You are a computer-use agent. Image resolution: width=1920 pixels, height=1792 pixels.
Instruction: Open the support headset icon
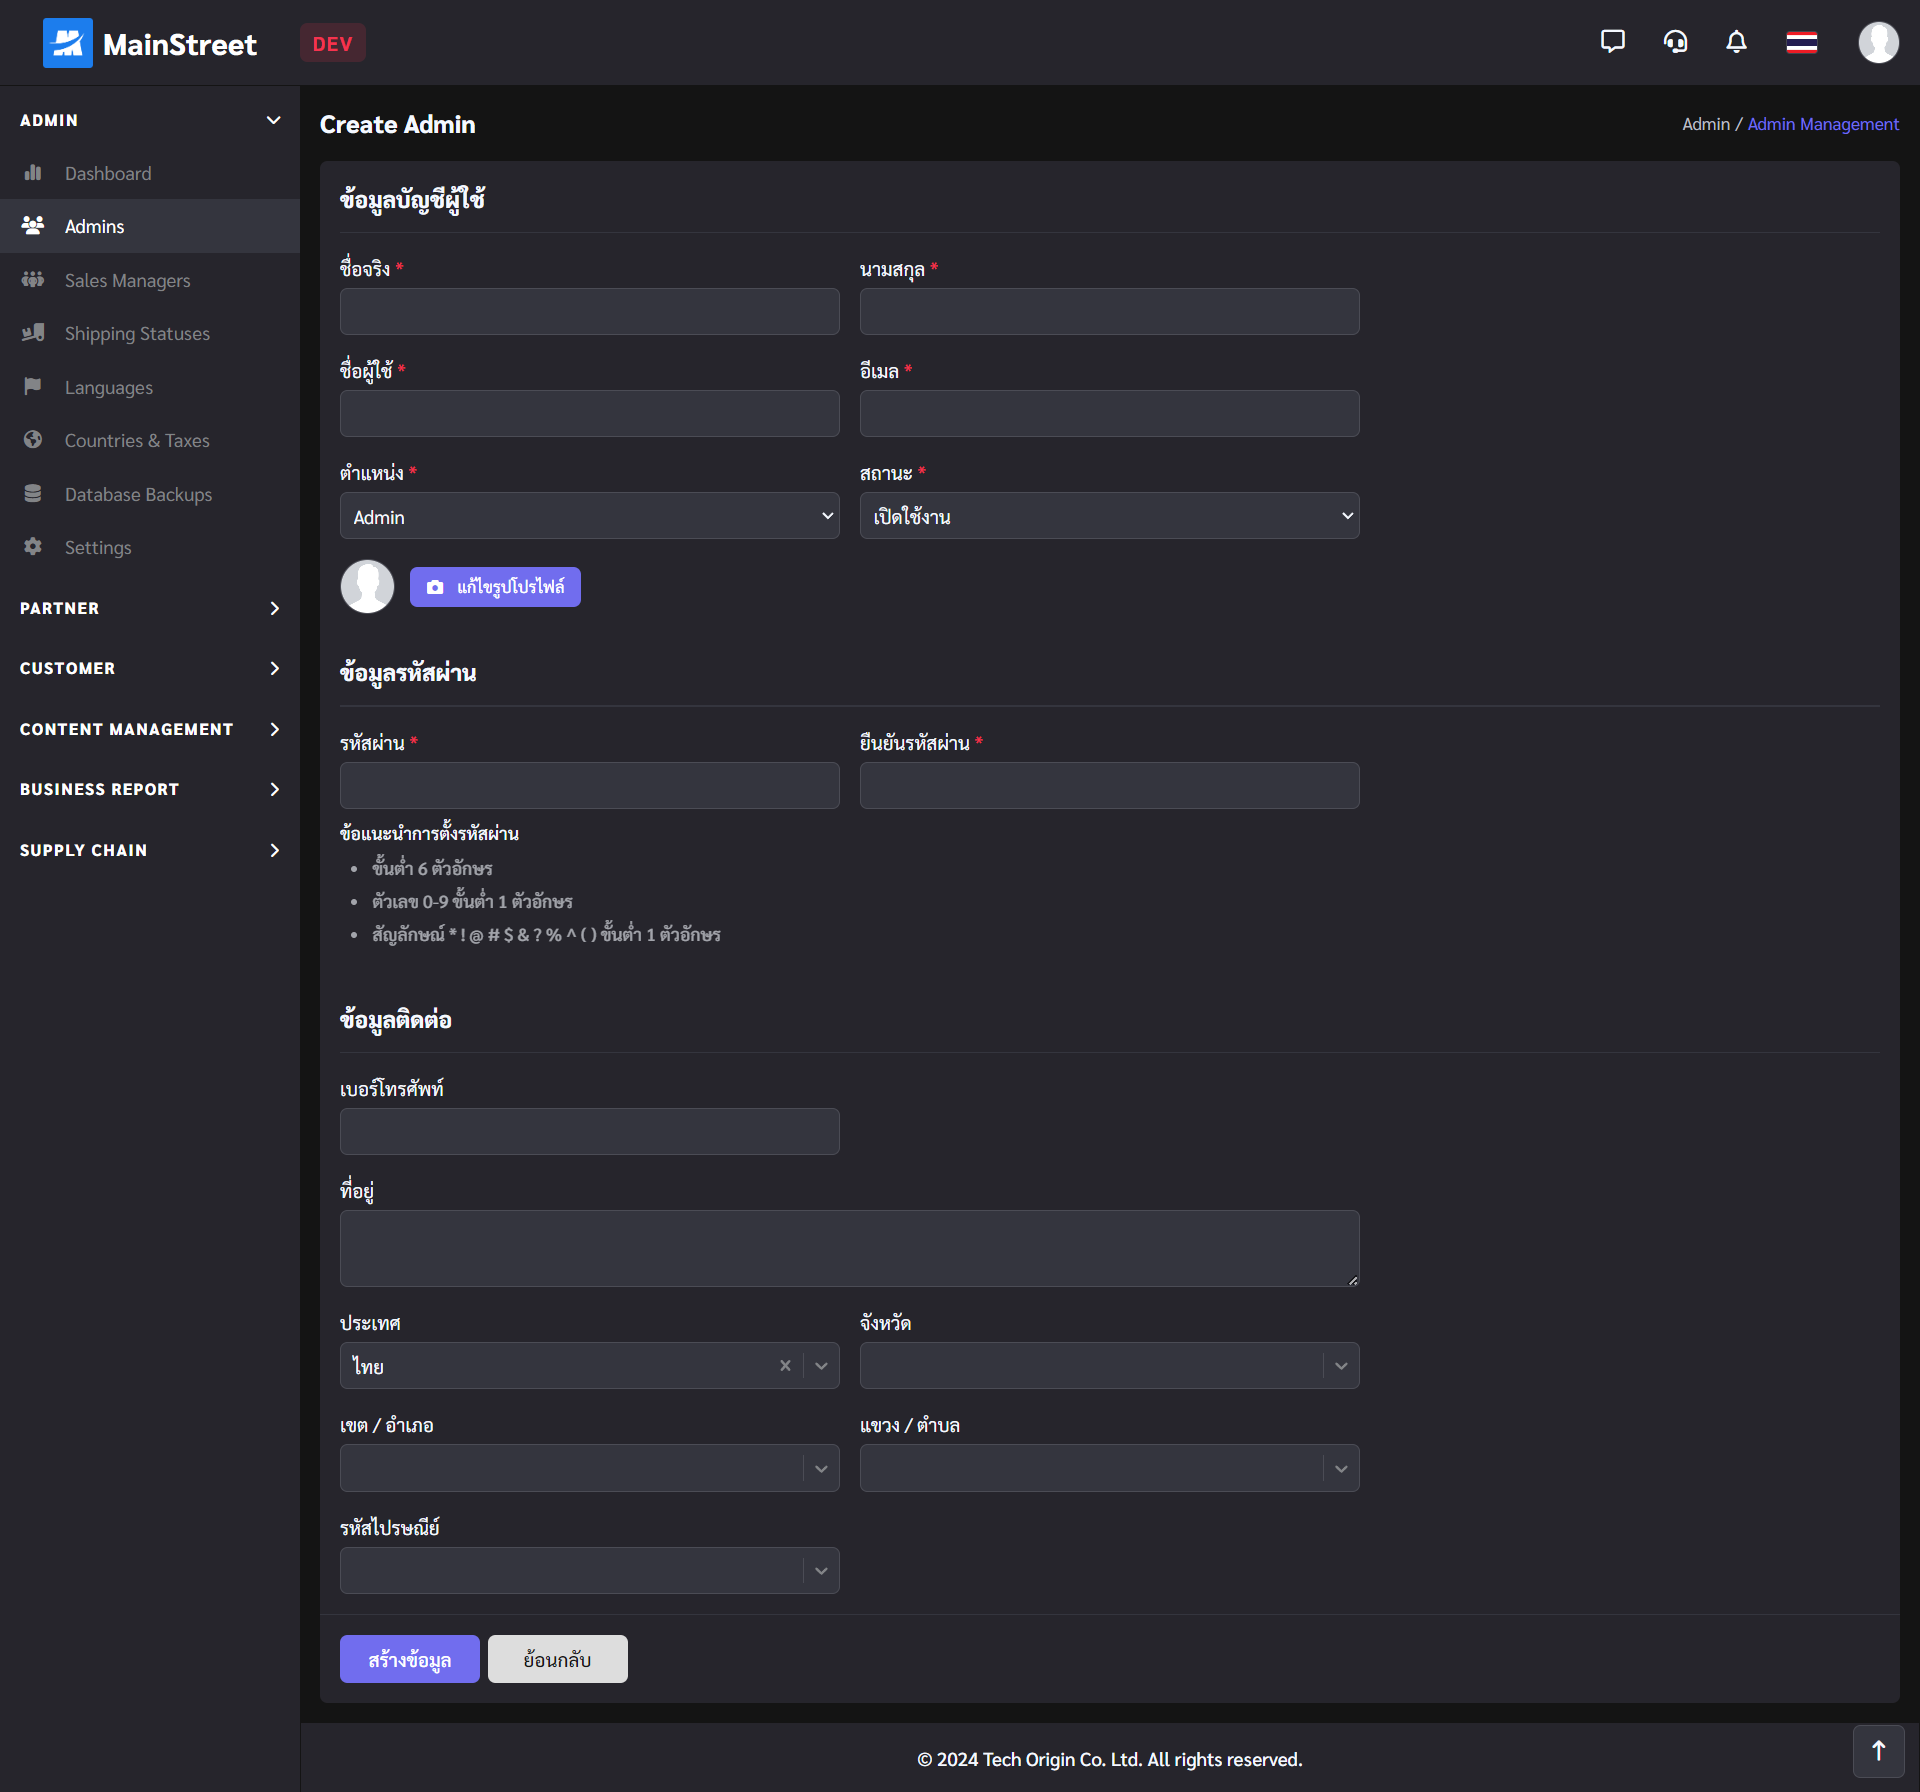(x=1675, y=42)
